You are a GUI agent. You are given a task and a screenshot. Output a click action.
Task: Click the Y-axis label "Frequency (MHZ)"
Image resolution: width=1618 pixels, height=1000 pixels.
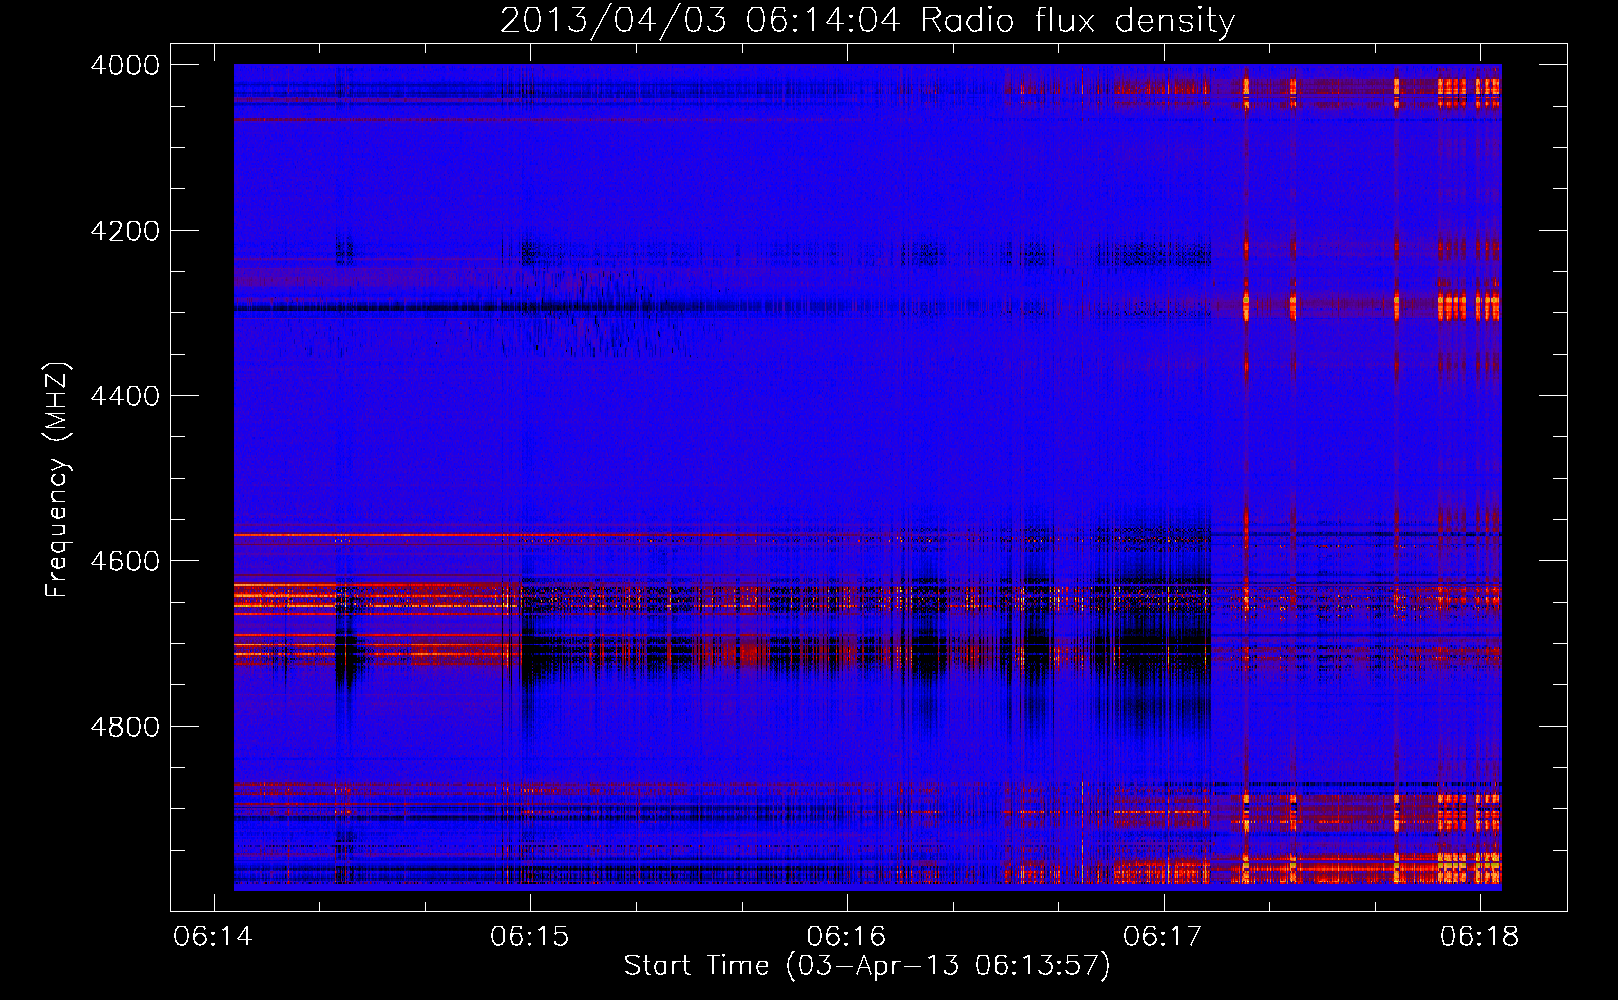[x=57, y=480]
